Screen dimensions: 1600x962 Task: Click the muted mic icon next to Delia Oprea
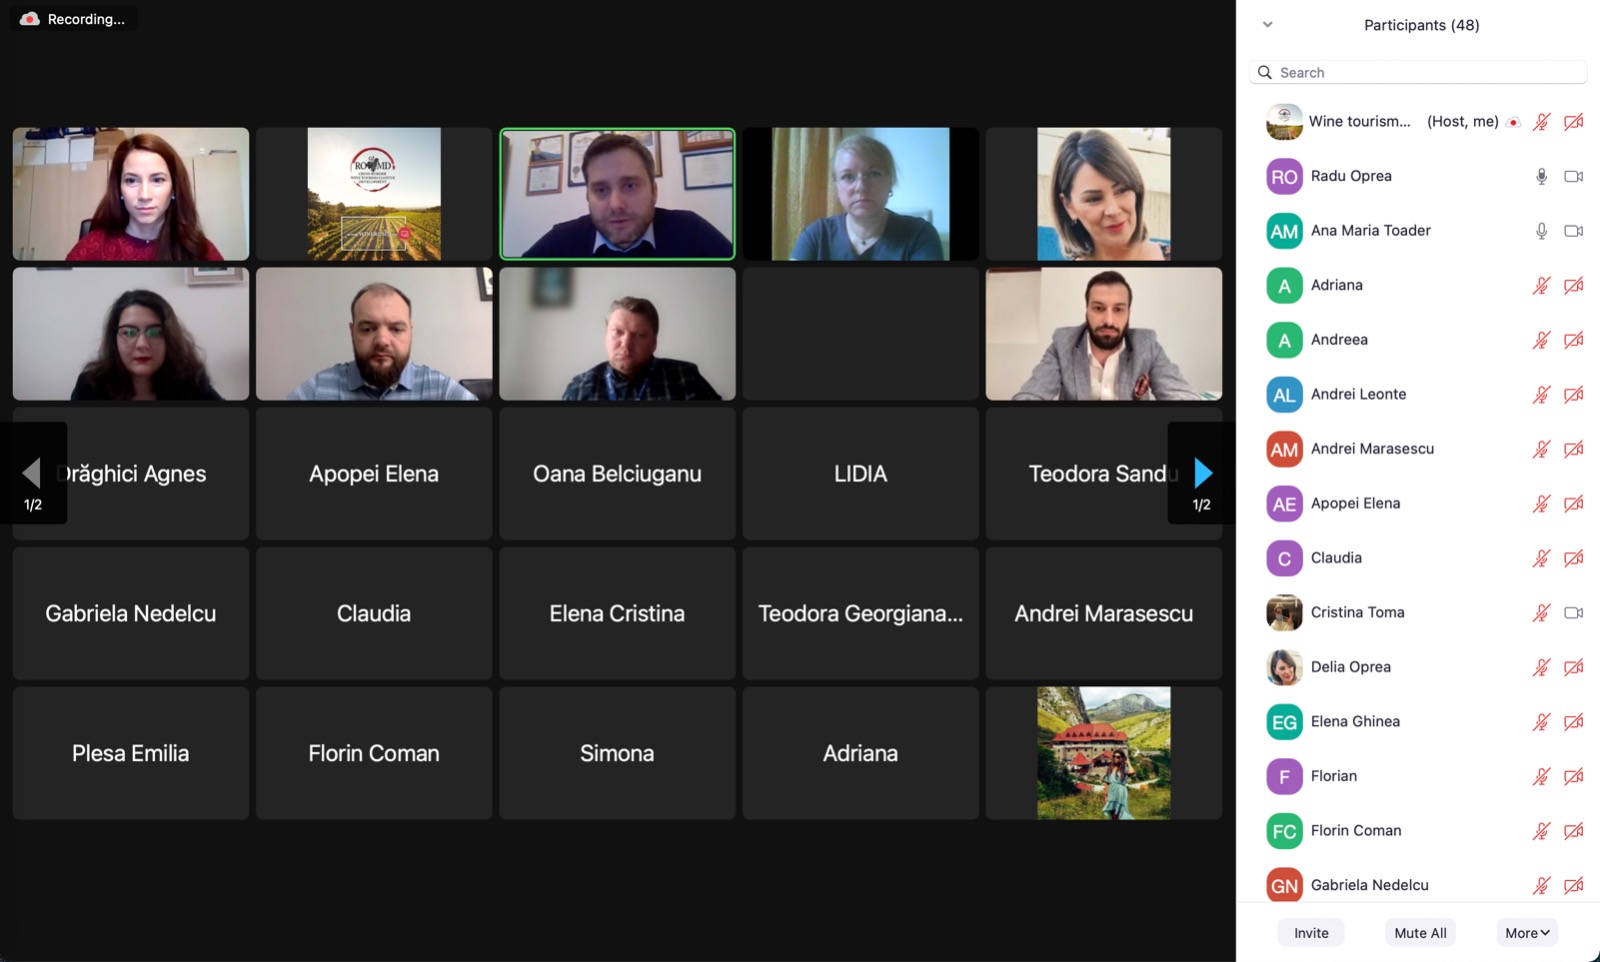coord(1541,667)
